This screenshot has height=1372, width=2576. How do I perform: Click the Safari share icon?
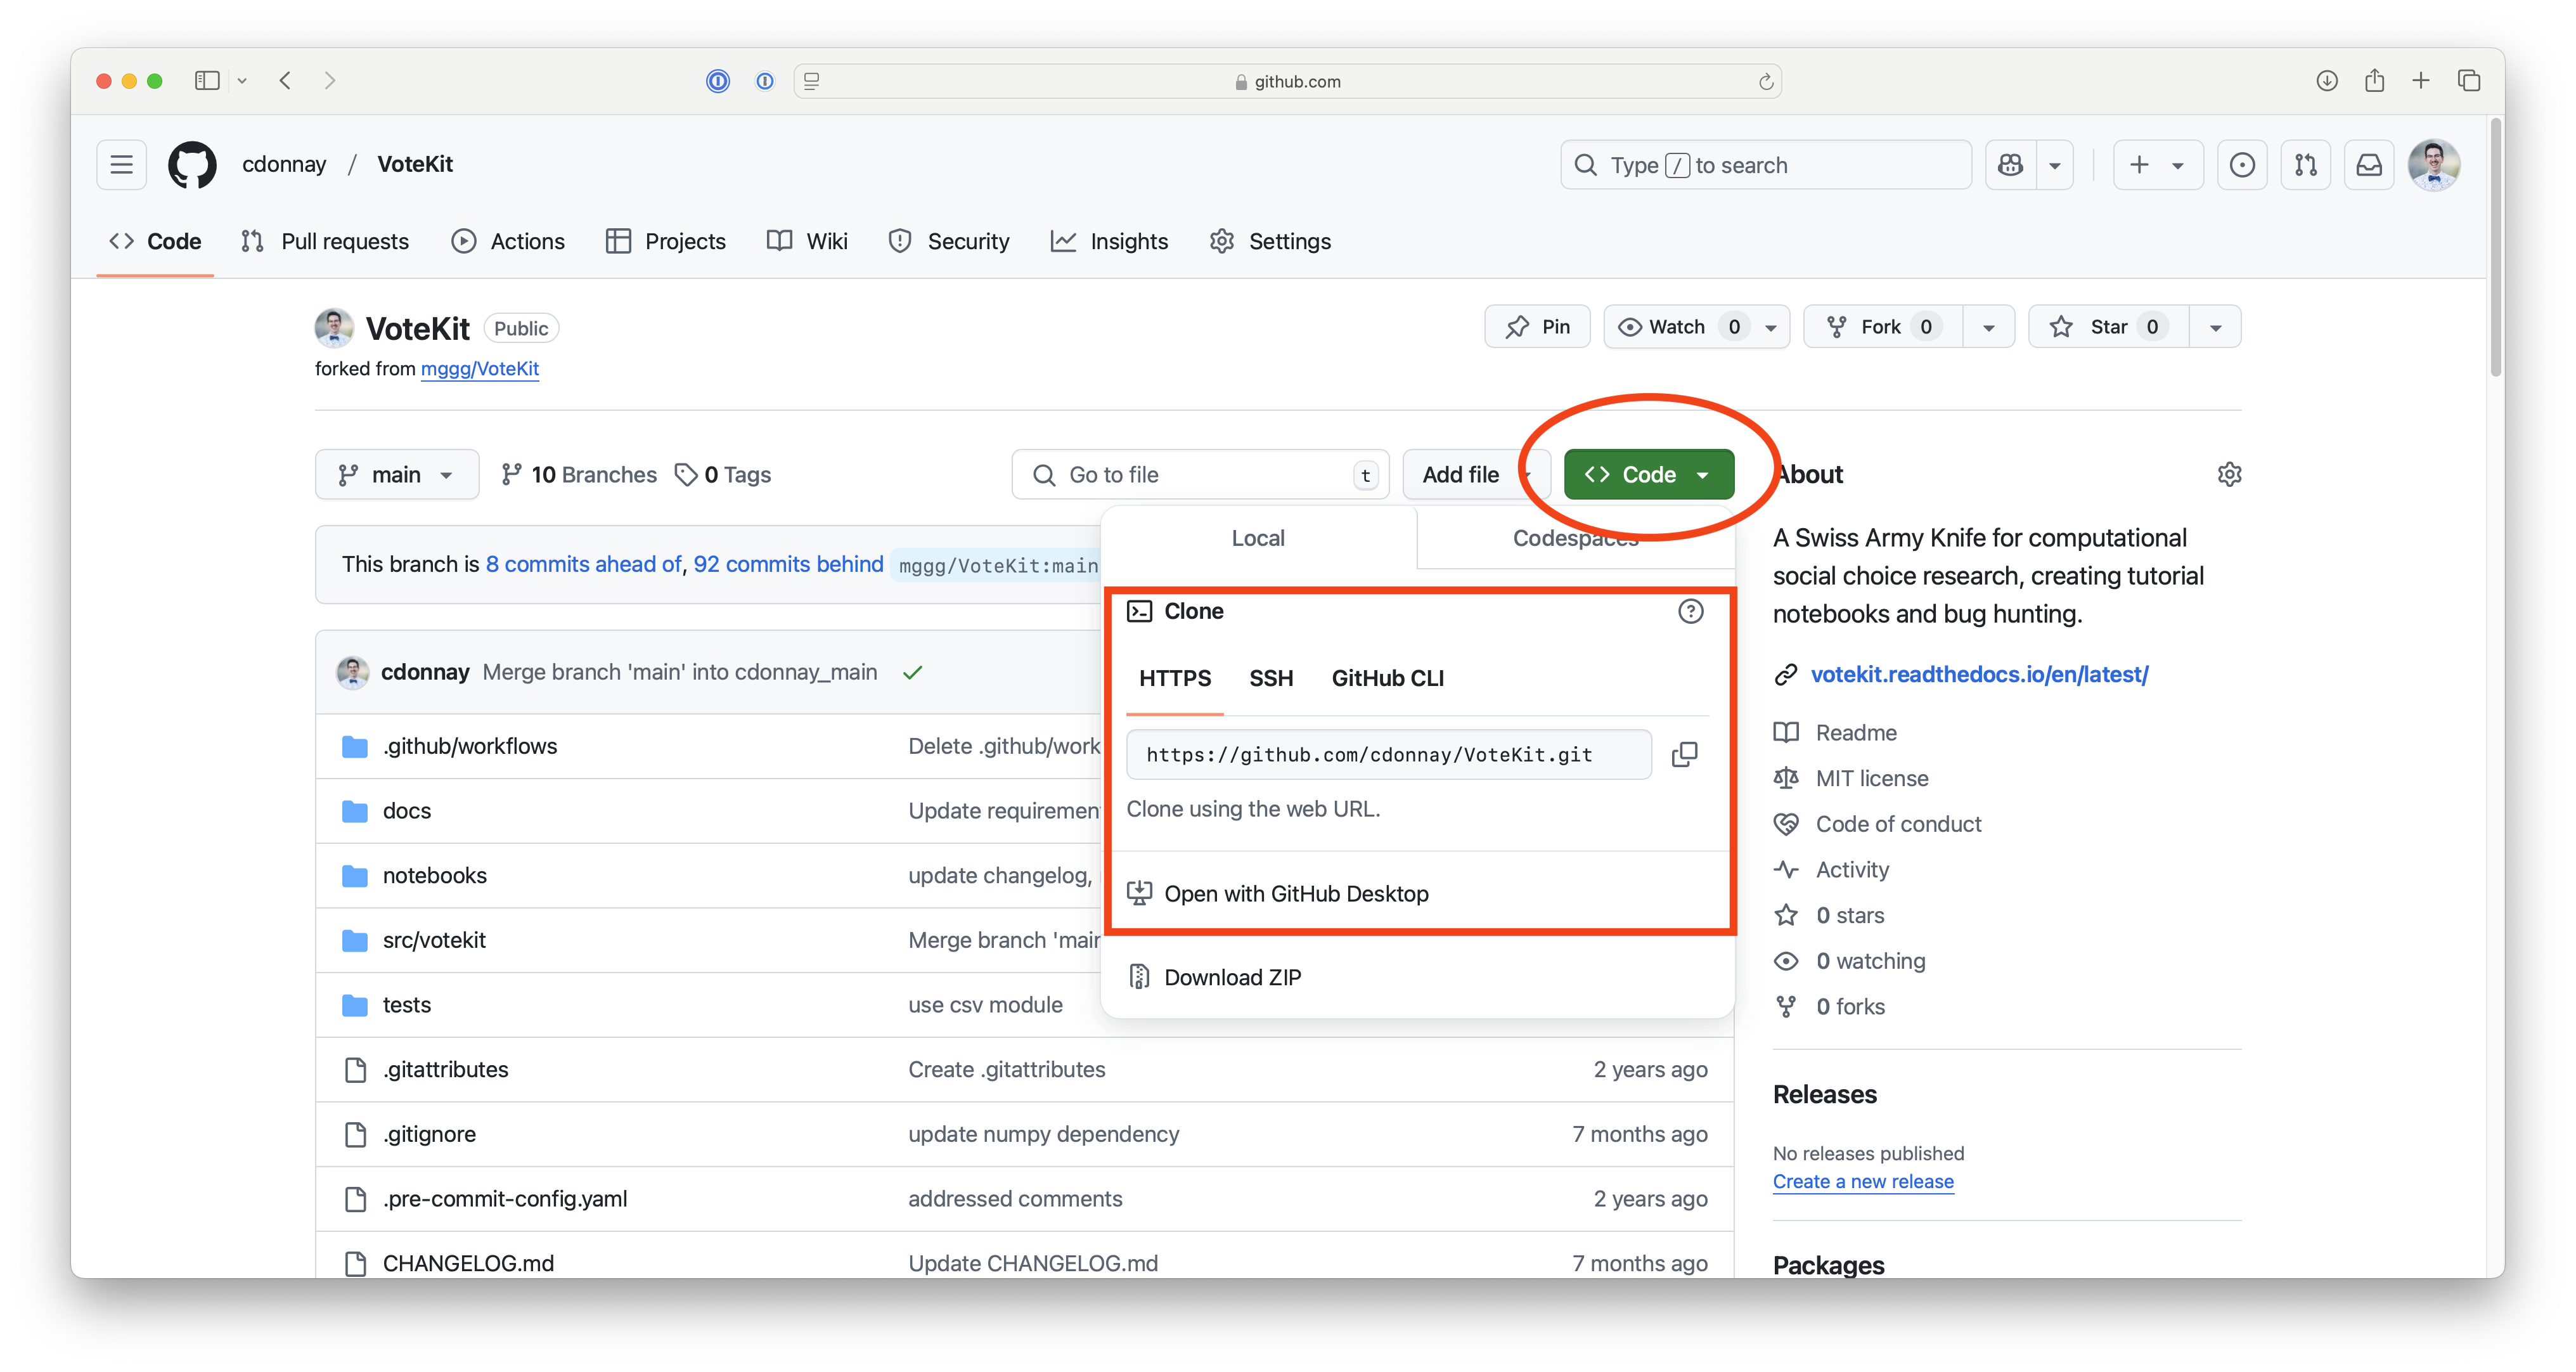click(2374, 80)
